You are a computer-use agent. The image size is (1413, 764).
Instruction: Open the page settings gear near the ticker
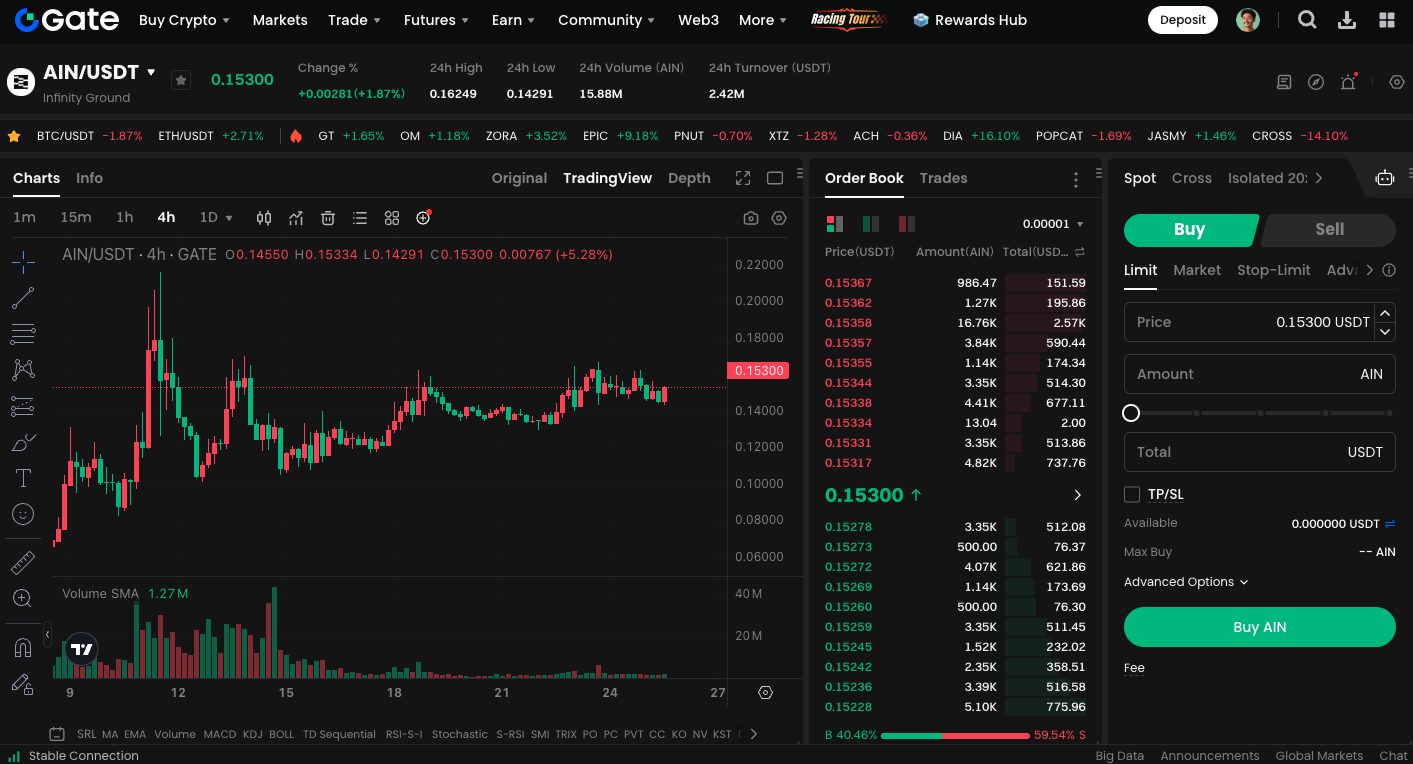(1397, 82)
